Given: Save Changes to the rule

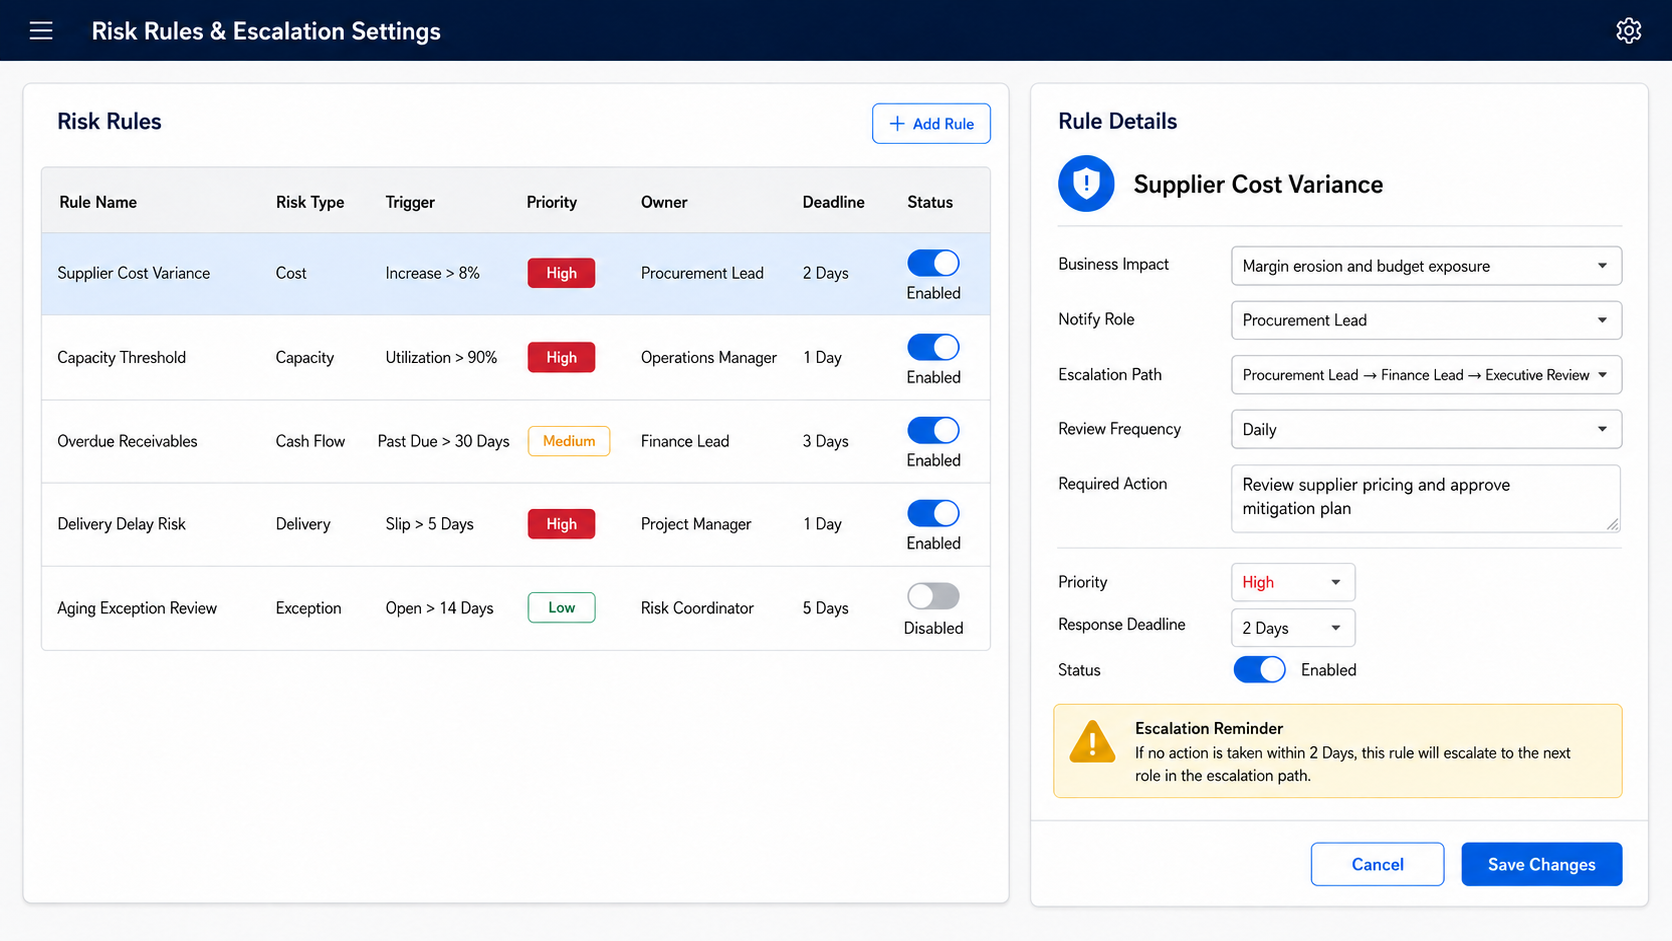Looking at the screenshot, I should coord(1541,864).
